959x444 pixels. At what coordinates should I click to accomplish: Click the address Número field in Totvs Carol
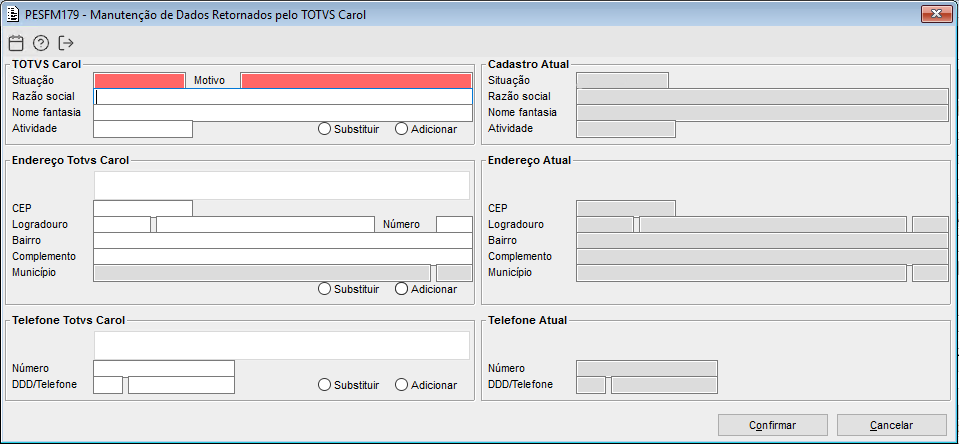point(454,224)
